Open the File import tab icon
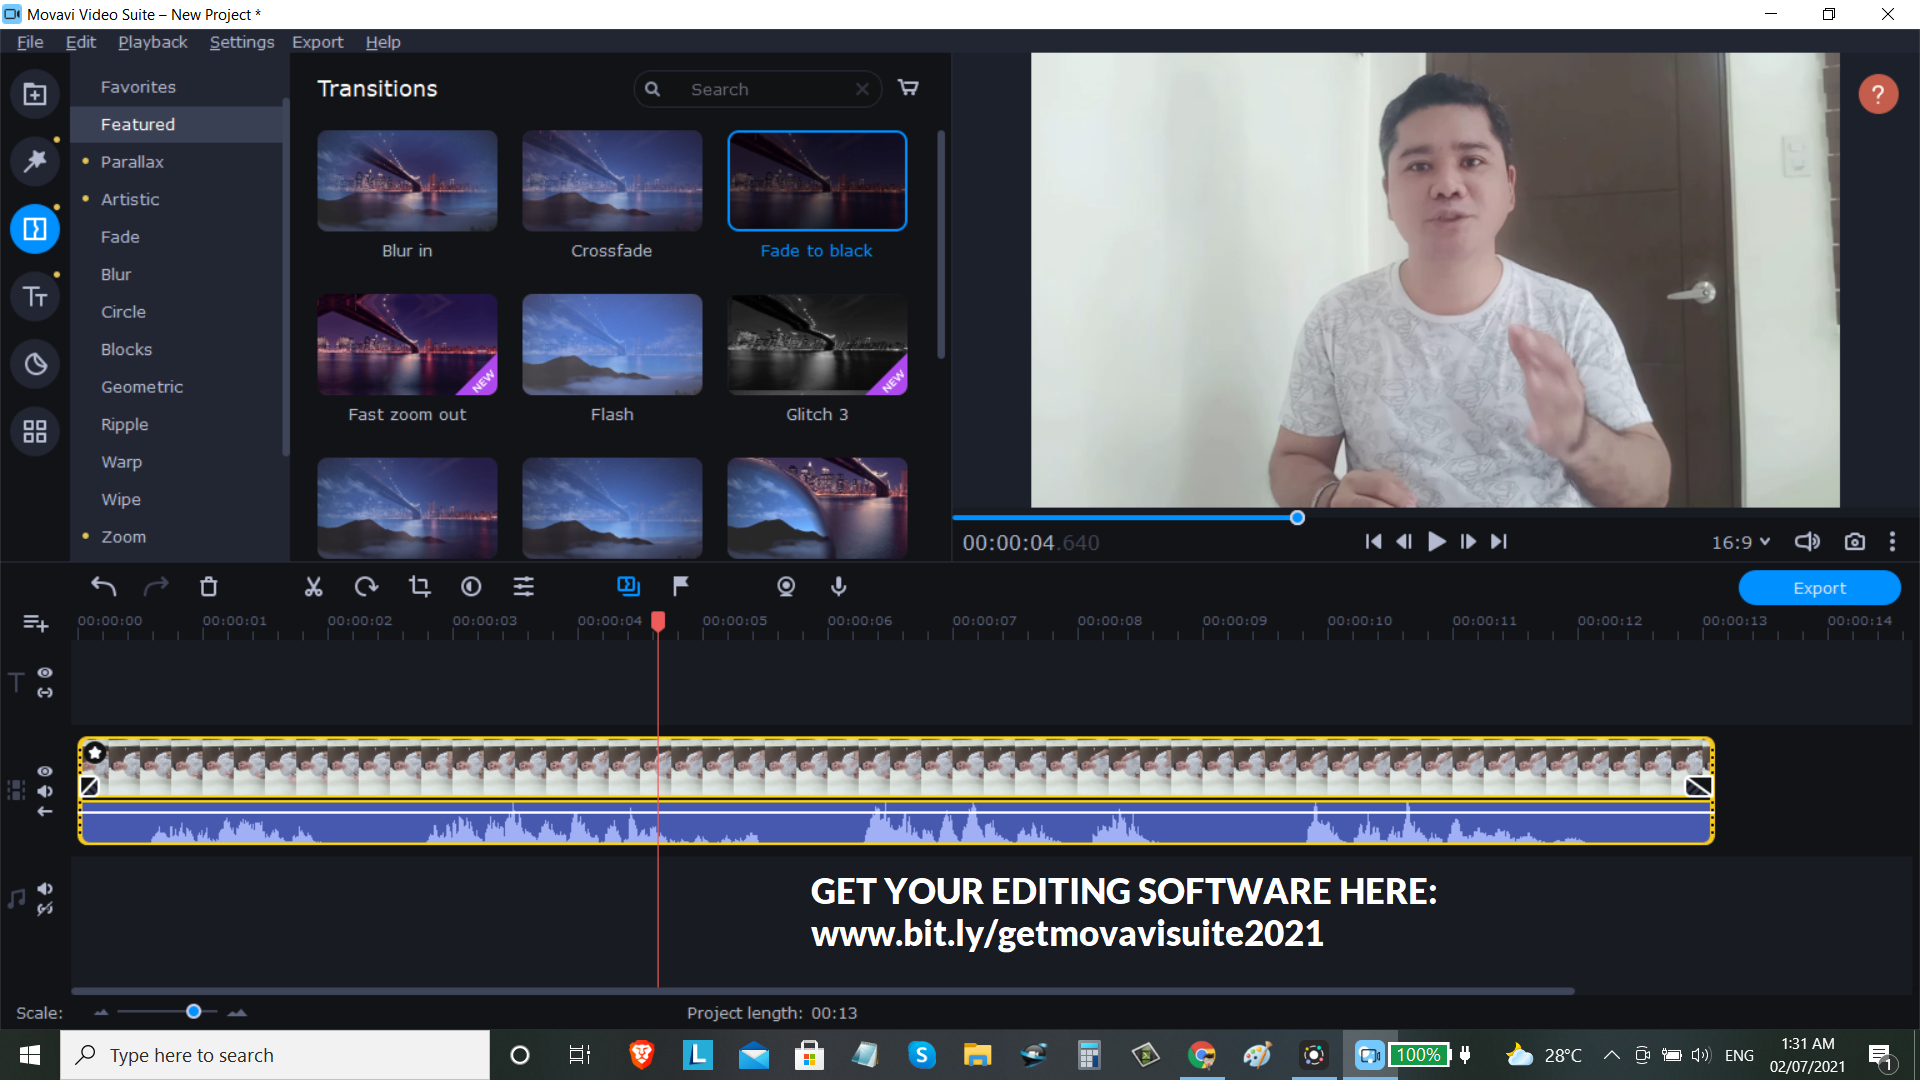Viewport: 1920px width, 1080px height. pos(35,94)
